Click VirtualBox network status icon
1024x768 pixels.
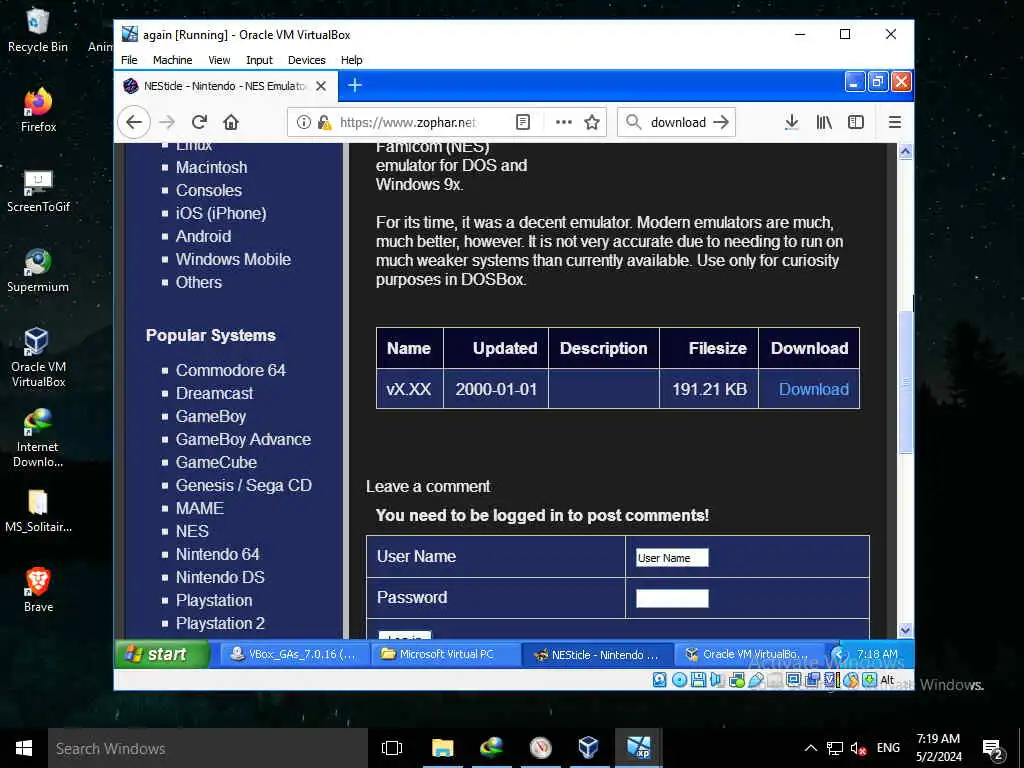point(737,680)
